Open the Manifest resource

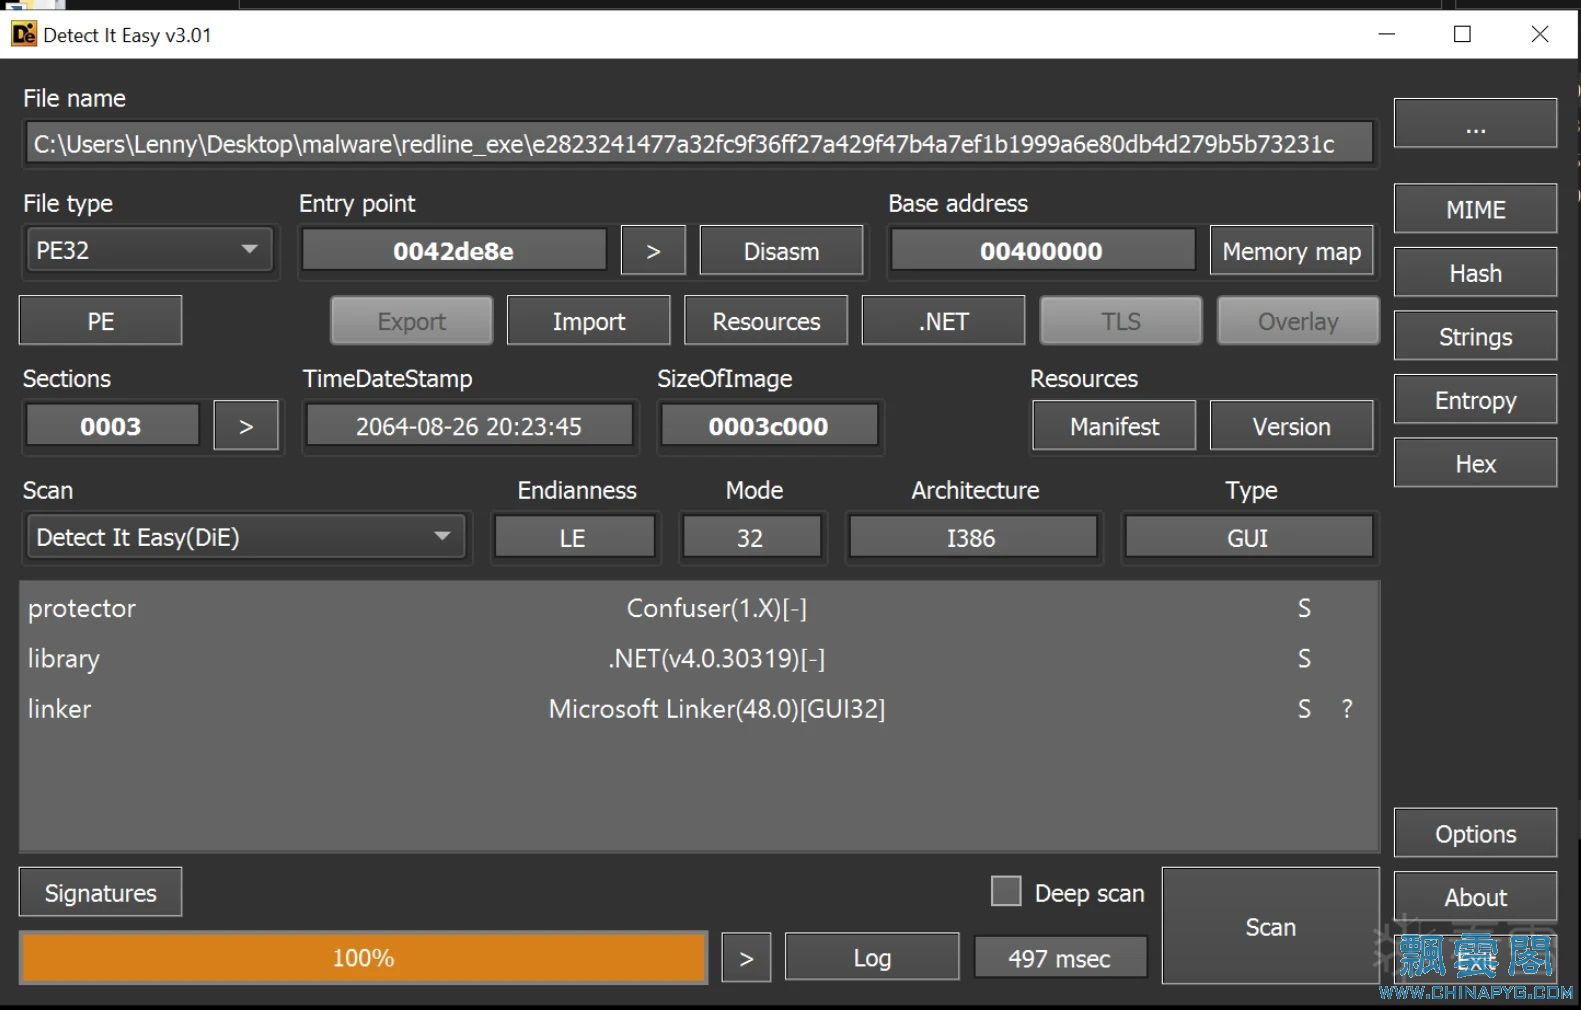[1114, 426]
